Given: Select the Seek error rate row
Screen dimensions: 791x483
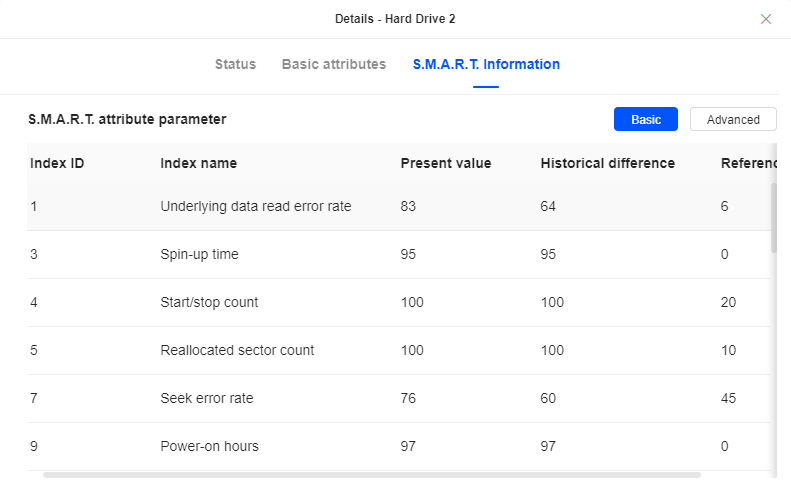Looking at the screenshot, I should [x=206, y=398].
